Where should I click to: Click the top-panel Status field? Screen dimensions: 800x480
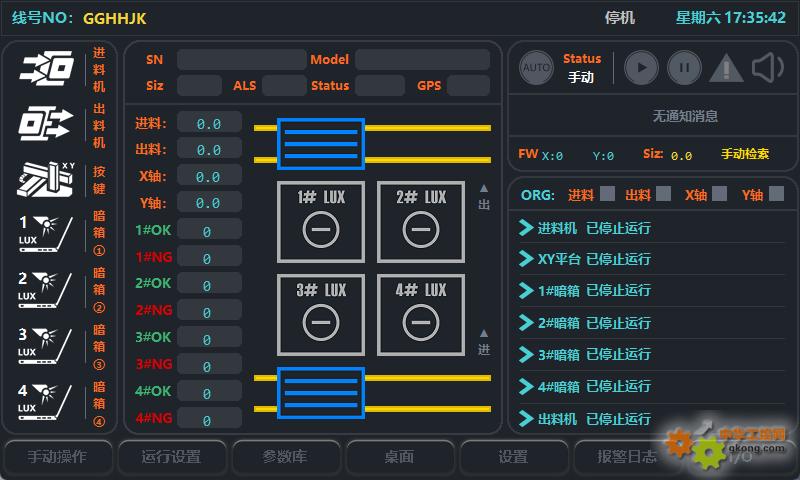point(380,85)
